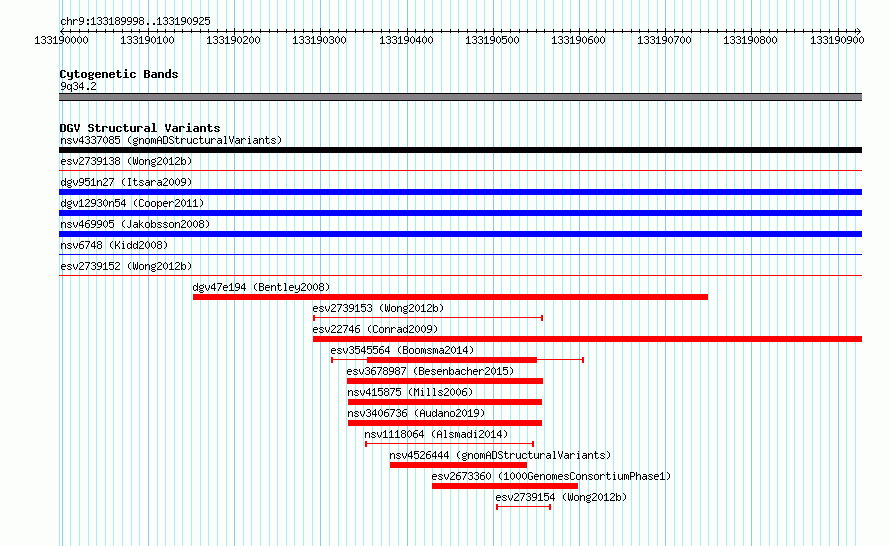The image size is (890, 546).
Task: Click the red bar under nsv3406736
Action: tap(445, 423)
